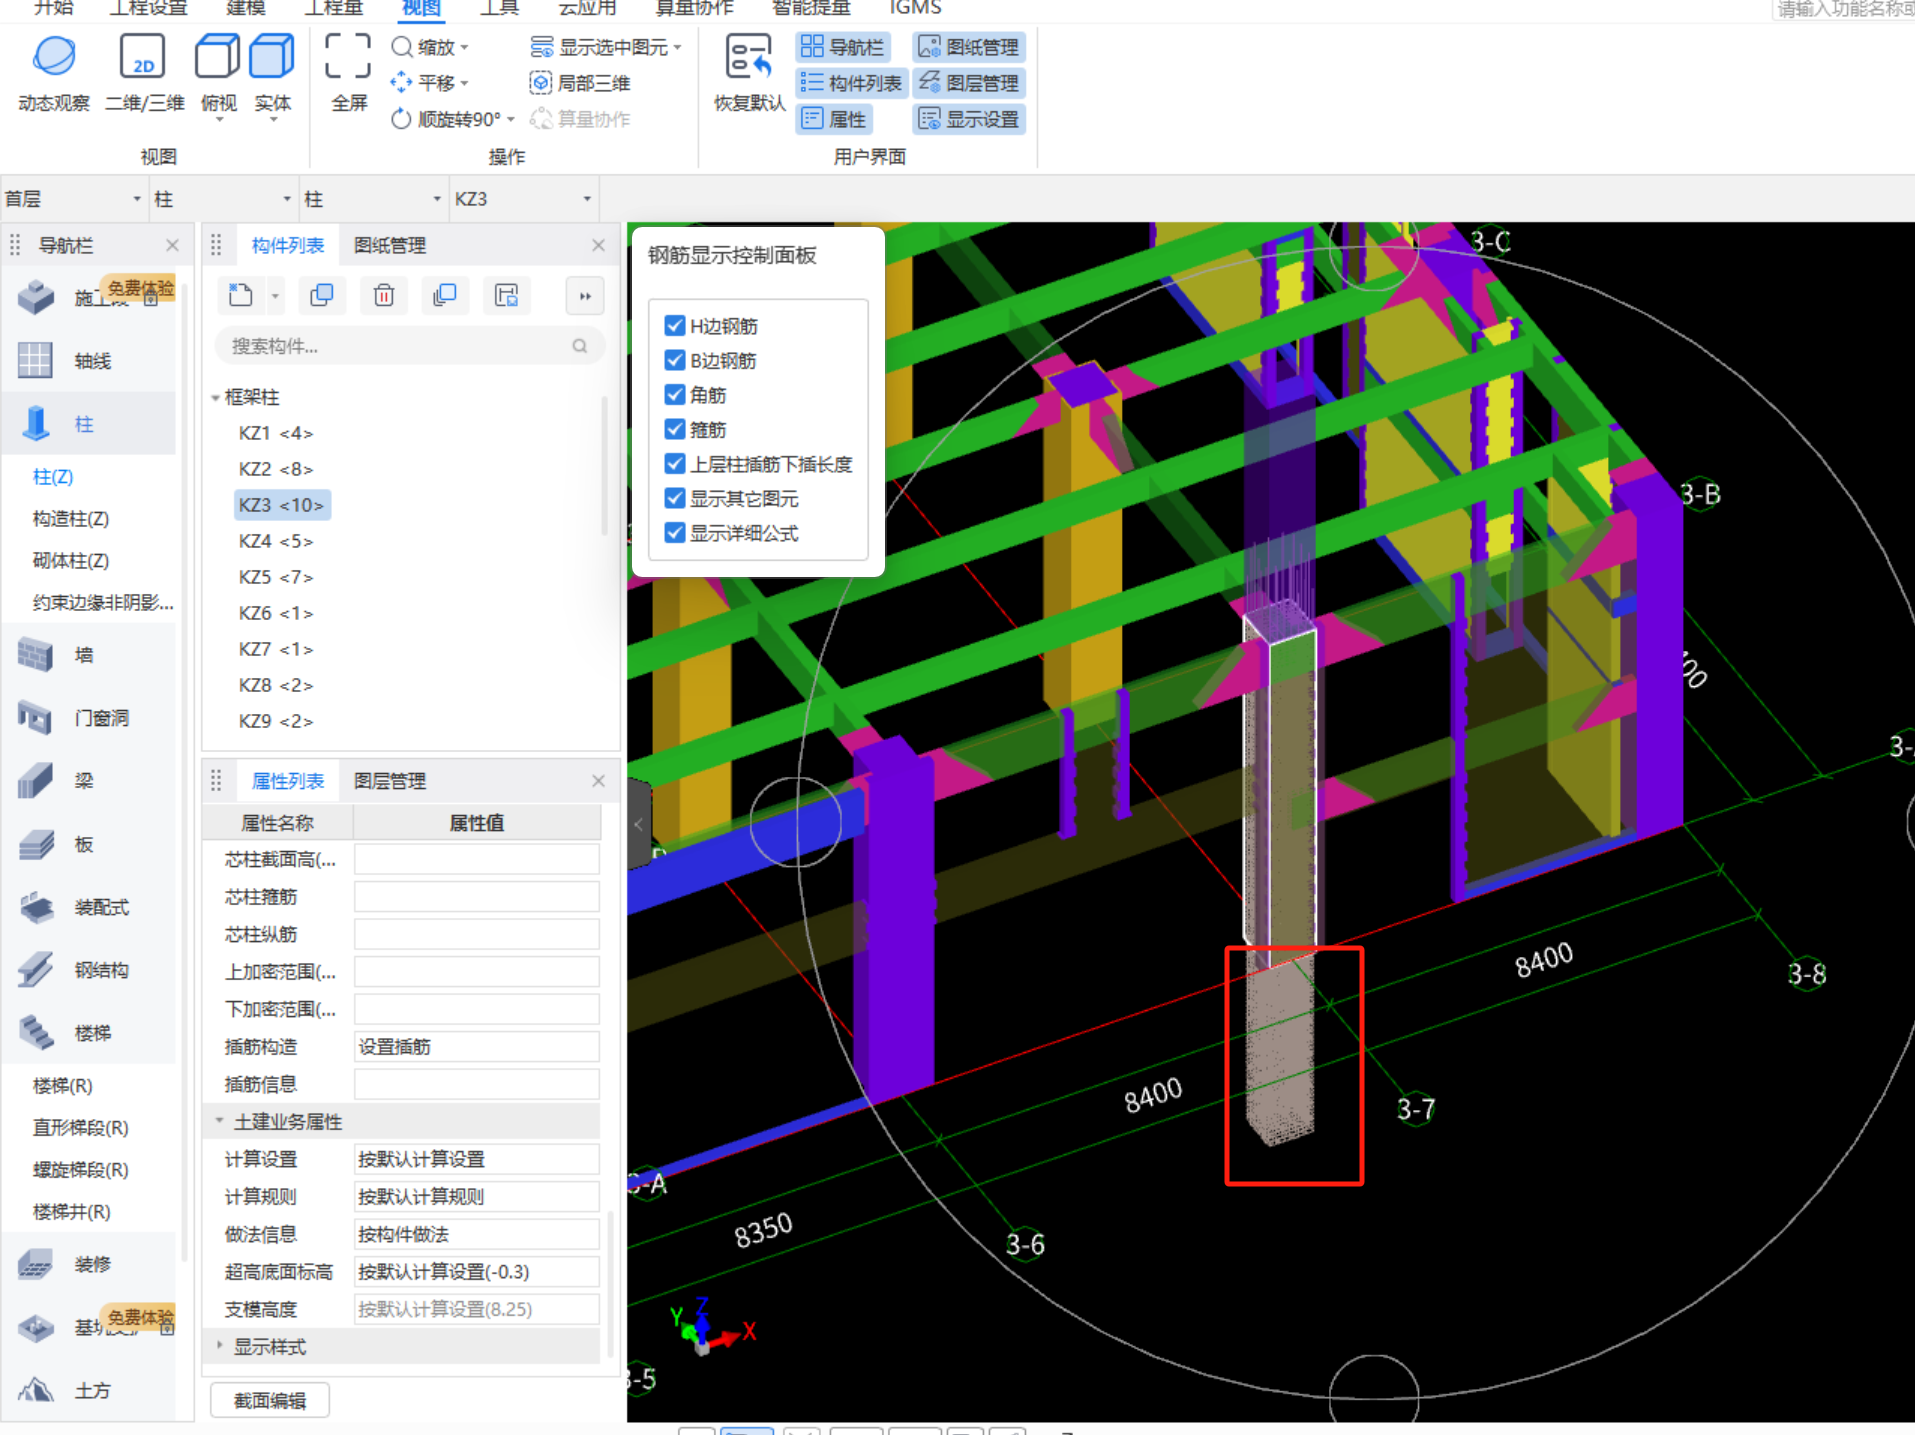Uncheck 上层柱插筋下插长度 checkbox
Screen dimensions: 1915x1435
coord(675,464)
